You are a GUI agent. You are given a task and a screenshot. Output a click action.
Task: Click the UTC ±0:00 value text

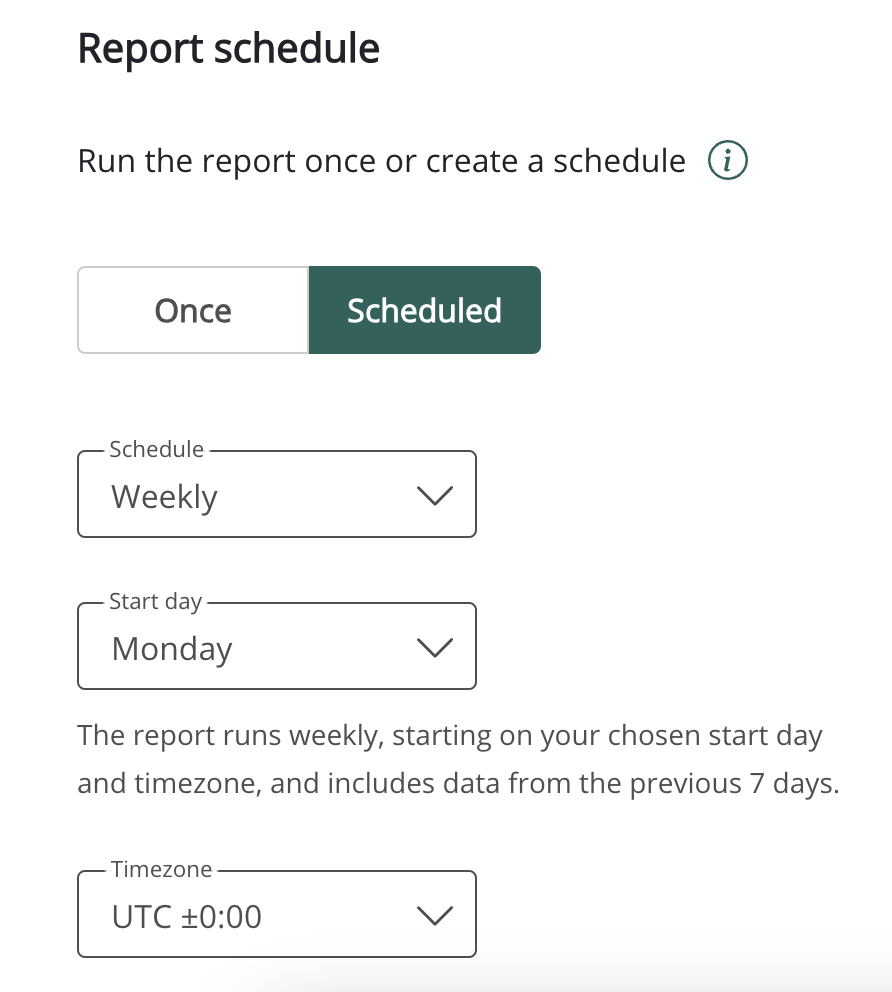187,917
